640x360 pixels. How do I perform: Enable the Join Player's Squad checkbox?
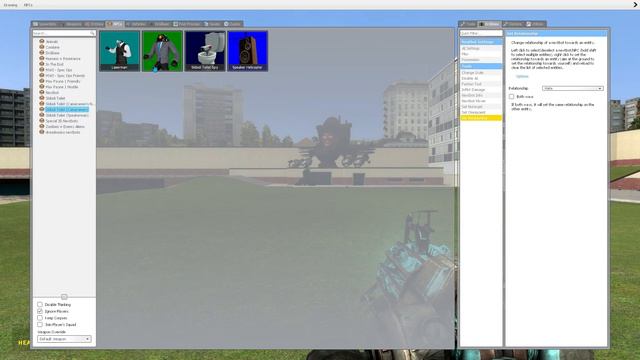[40, 324]
